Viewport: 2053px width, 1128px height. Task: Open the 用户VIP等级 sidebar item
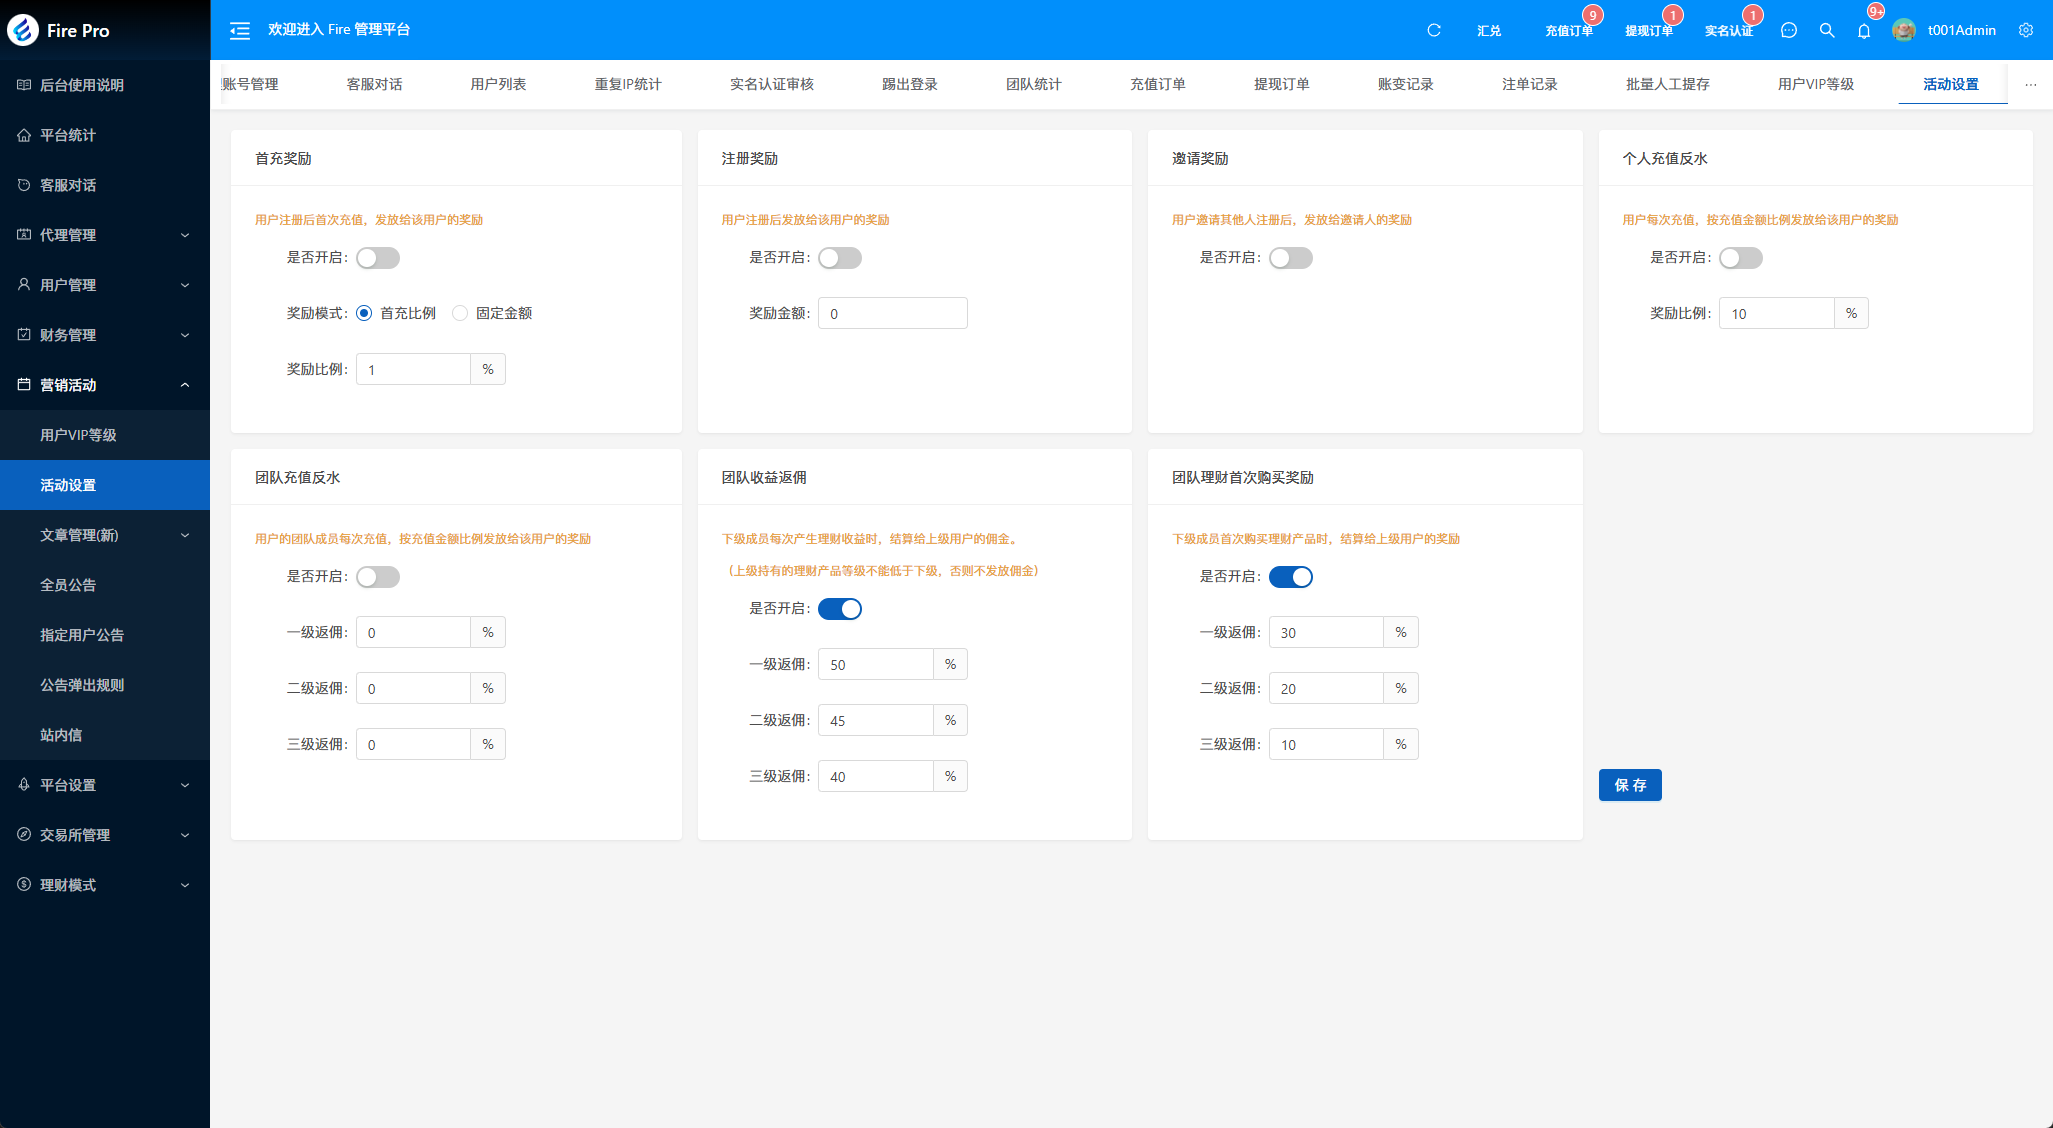[78, 435]
